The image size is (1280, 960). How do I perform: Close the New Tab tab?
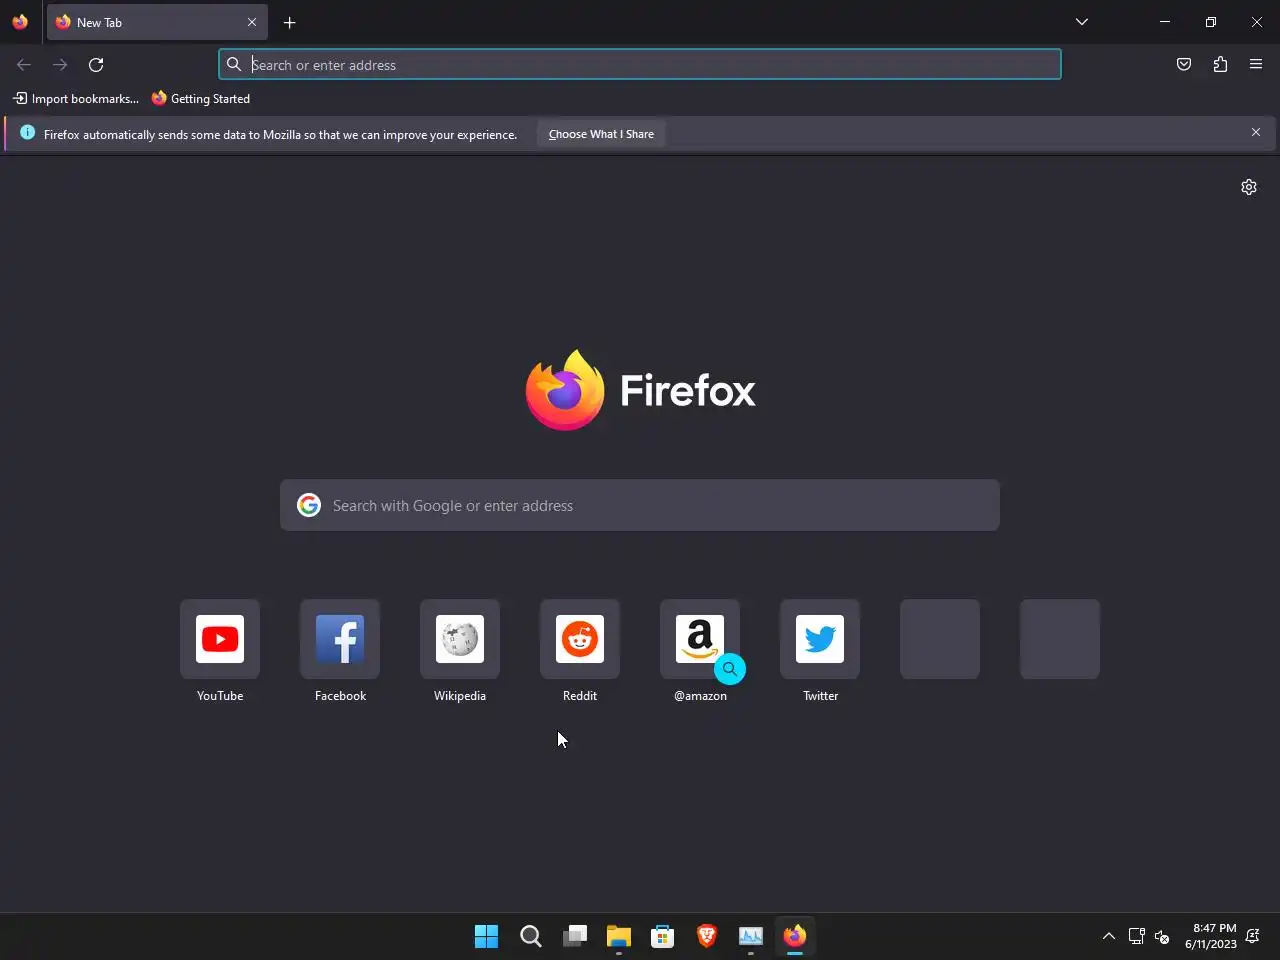(252, 22)
